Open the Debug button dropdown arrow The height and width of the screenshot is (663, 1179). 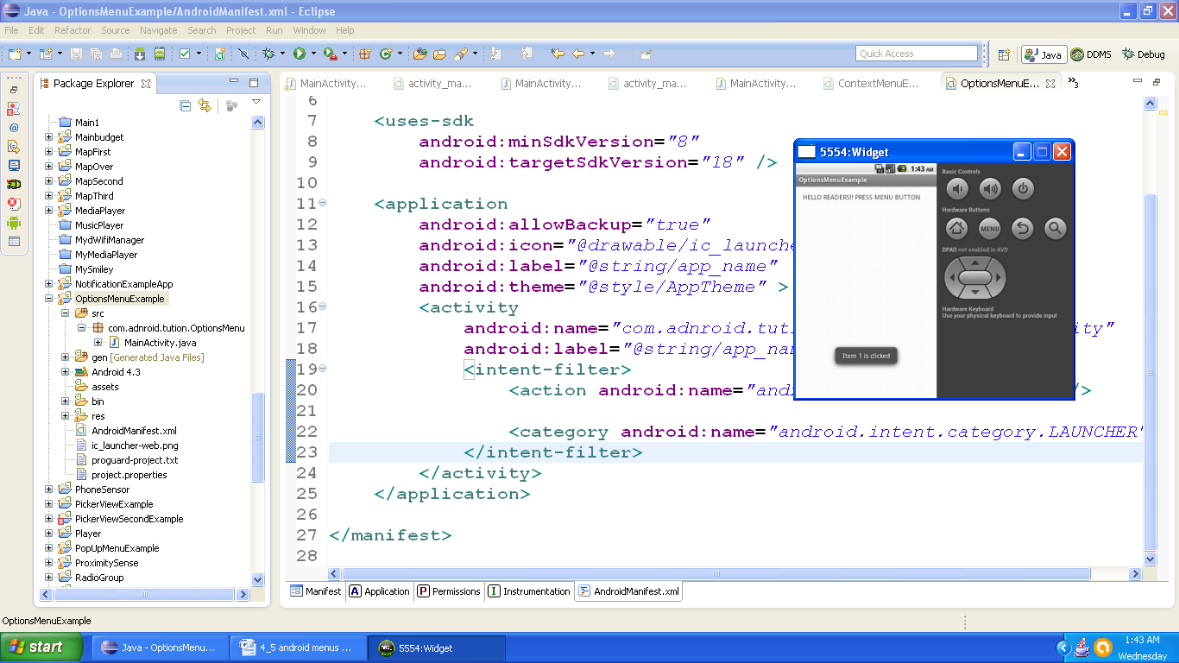pyautogui.click(x=283, y=53)
